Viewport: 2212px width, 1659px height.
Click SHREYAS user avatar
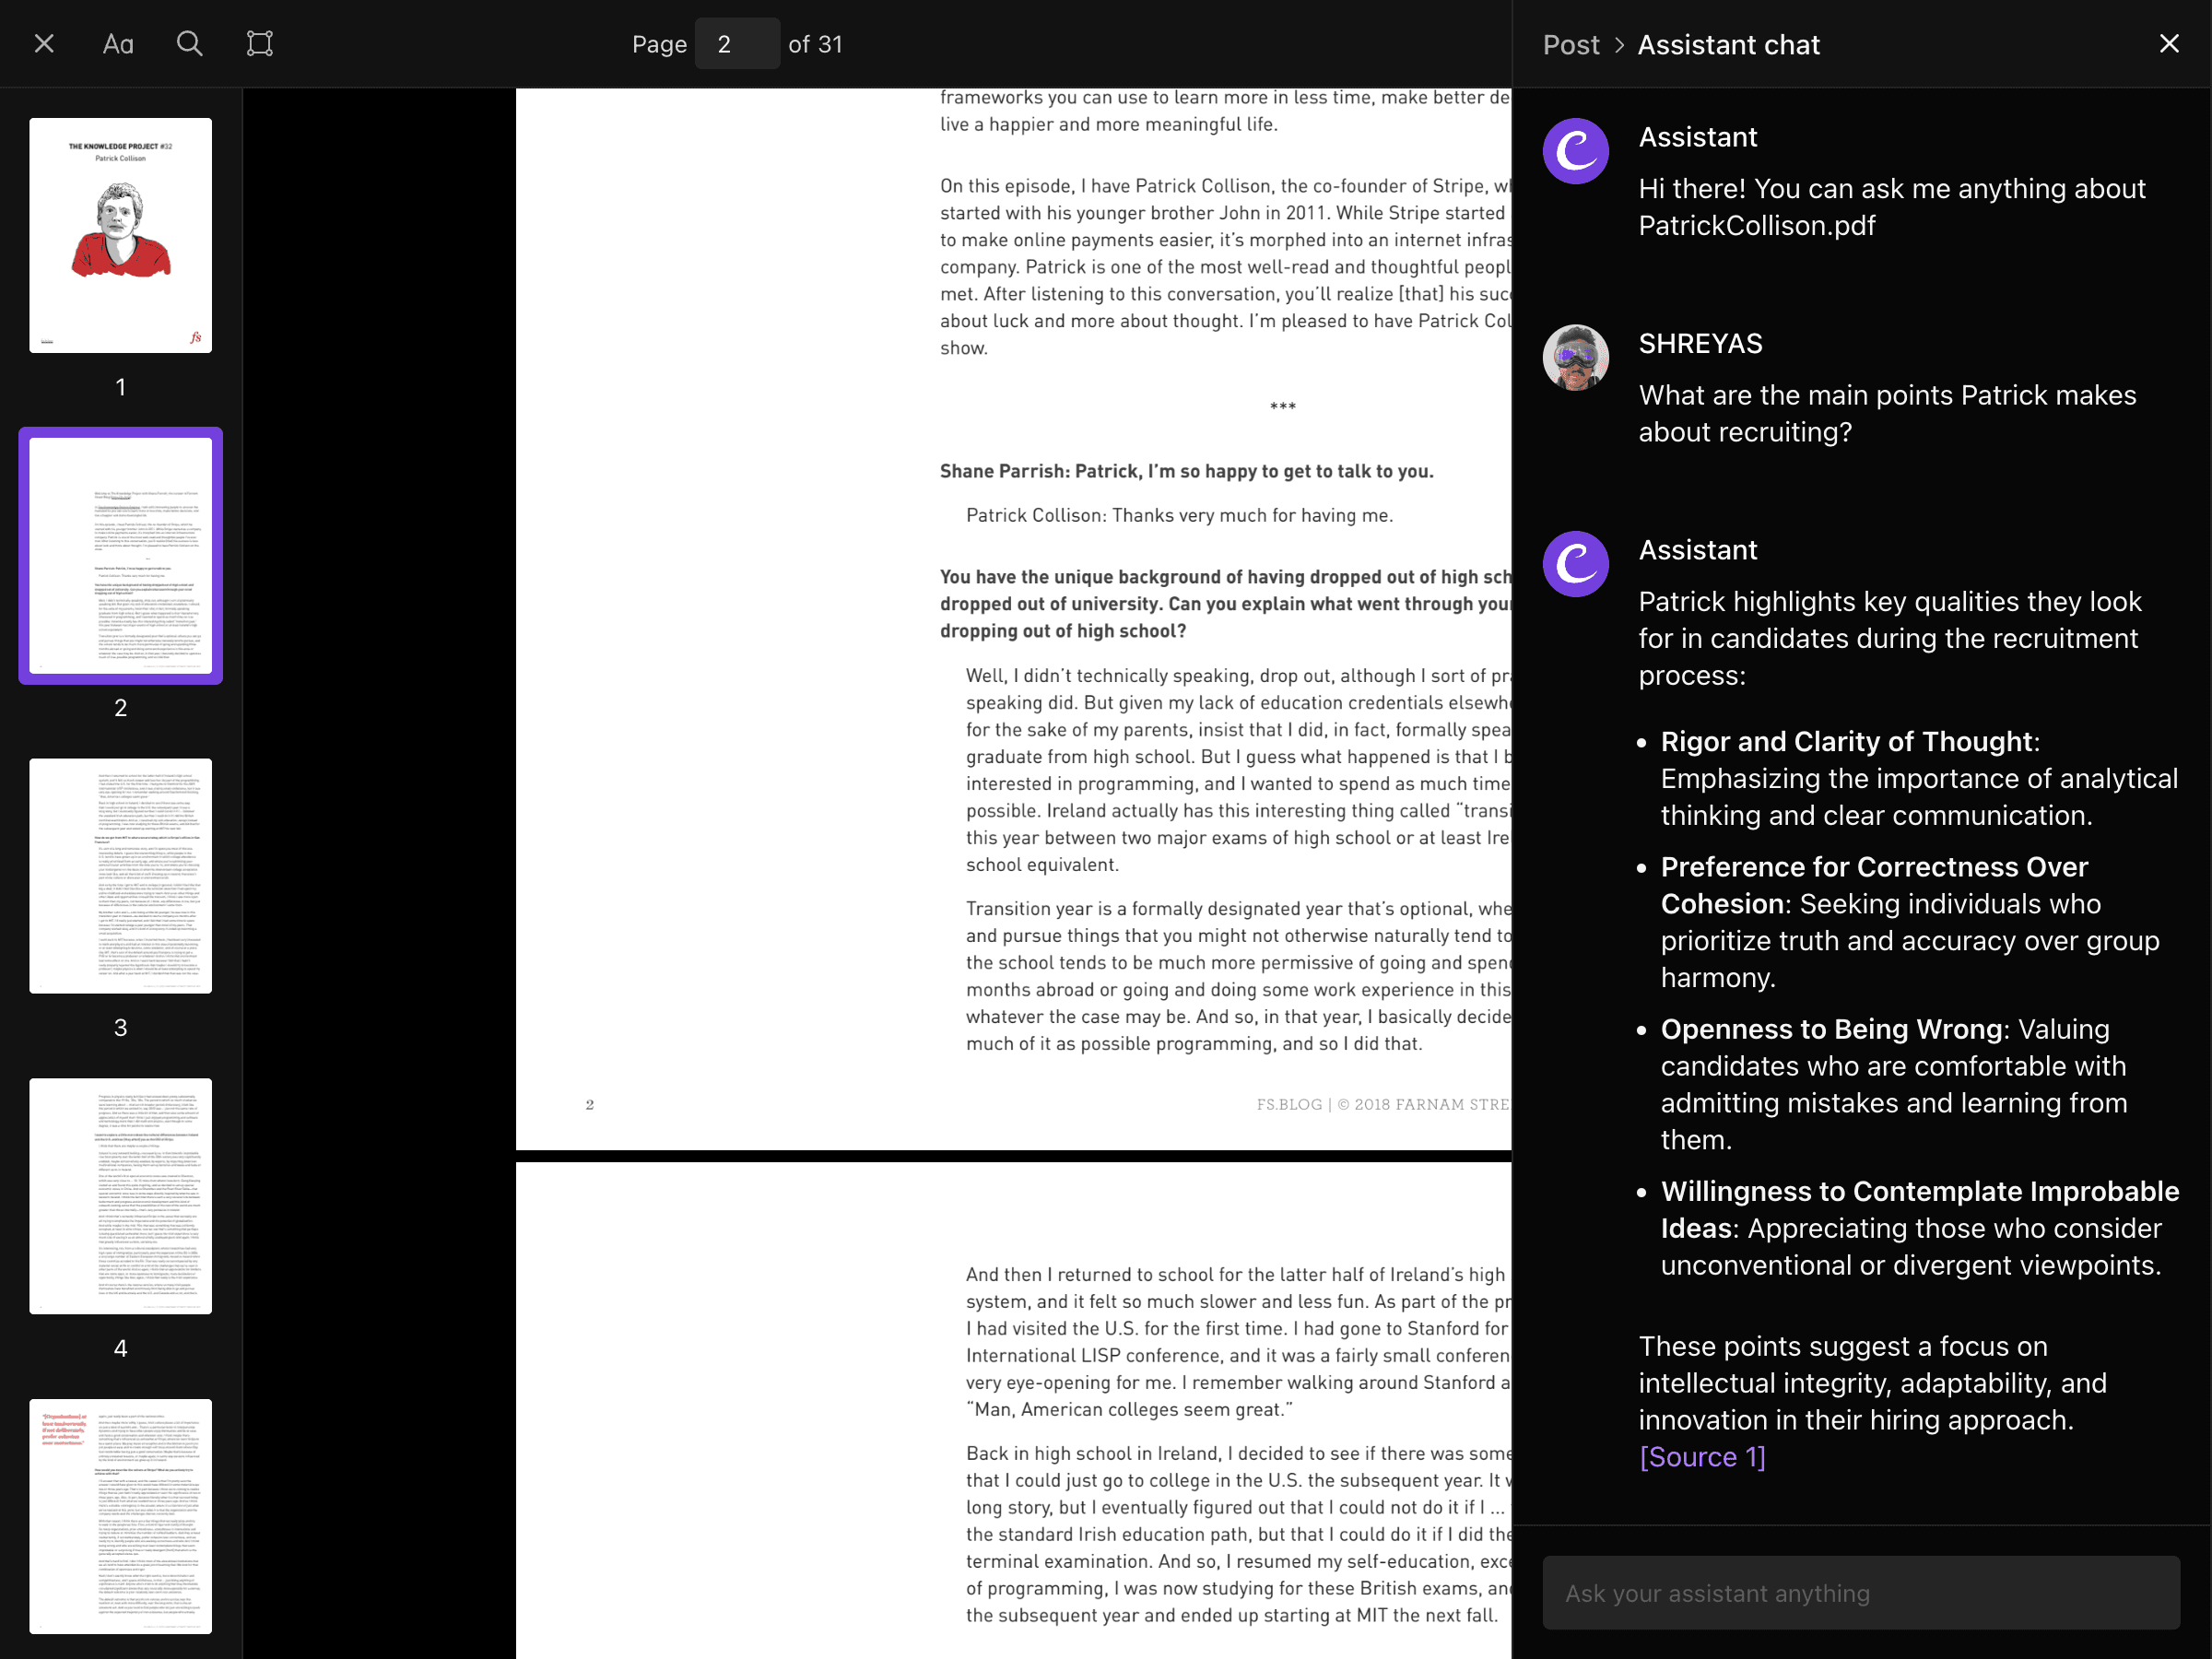click(x=1575, y=358)
